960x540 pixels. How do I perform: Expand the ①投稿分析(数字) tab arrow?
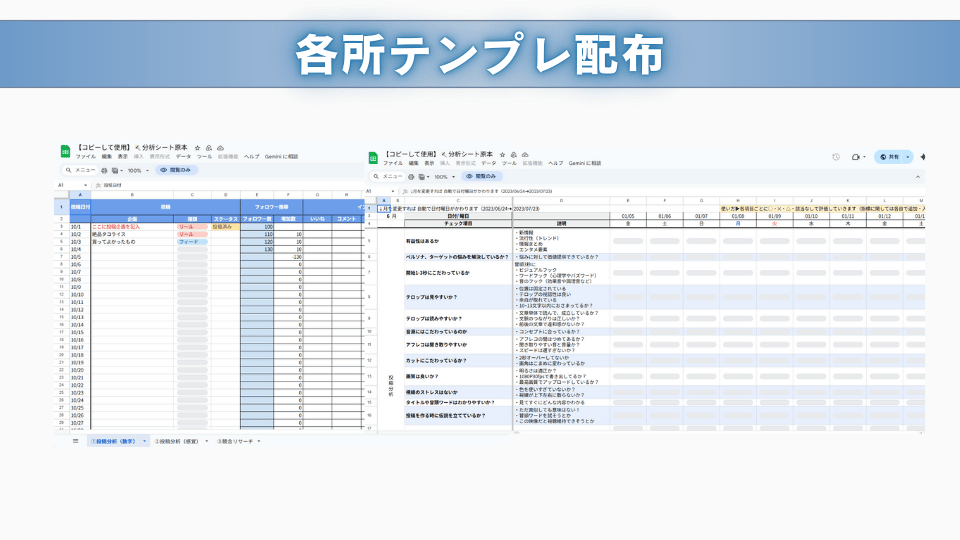point(145,440)
